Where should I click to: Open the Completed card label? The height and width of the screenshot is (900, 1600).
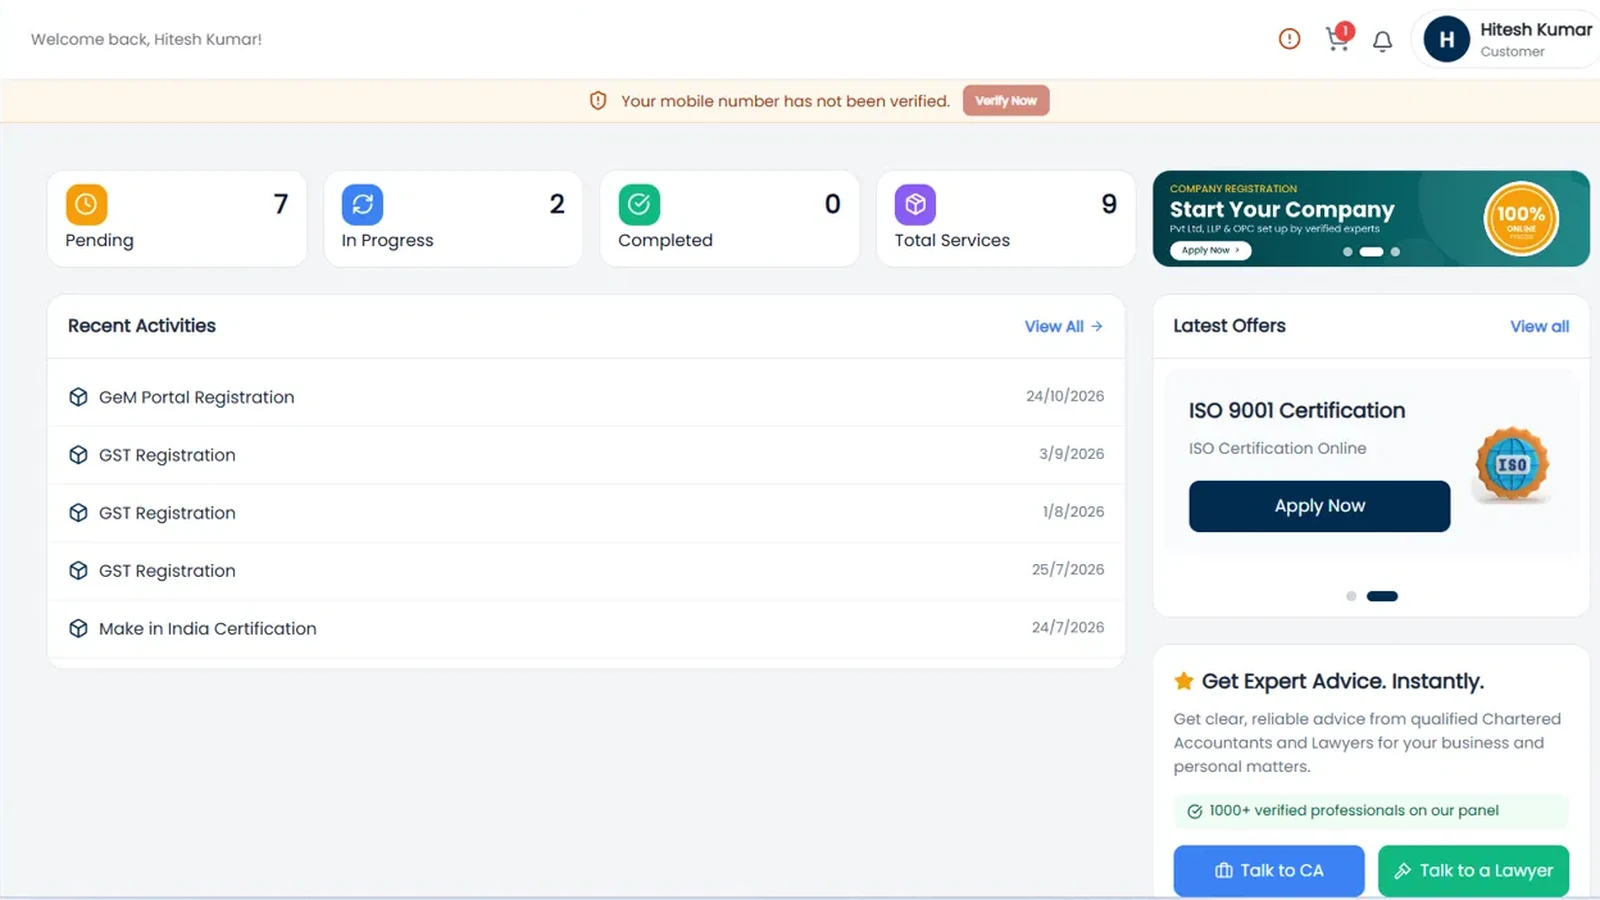tap(665, 240)
